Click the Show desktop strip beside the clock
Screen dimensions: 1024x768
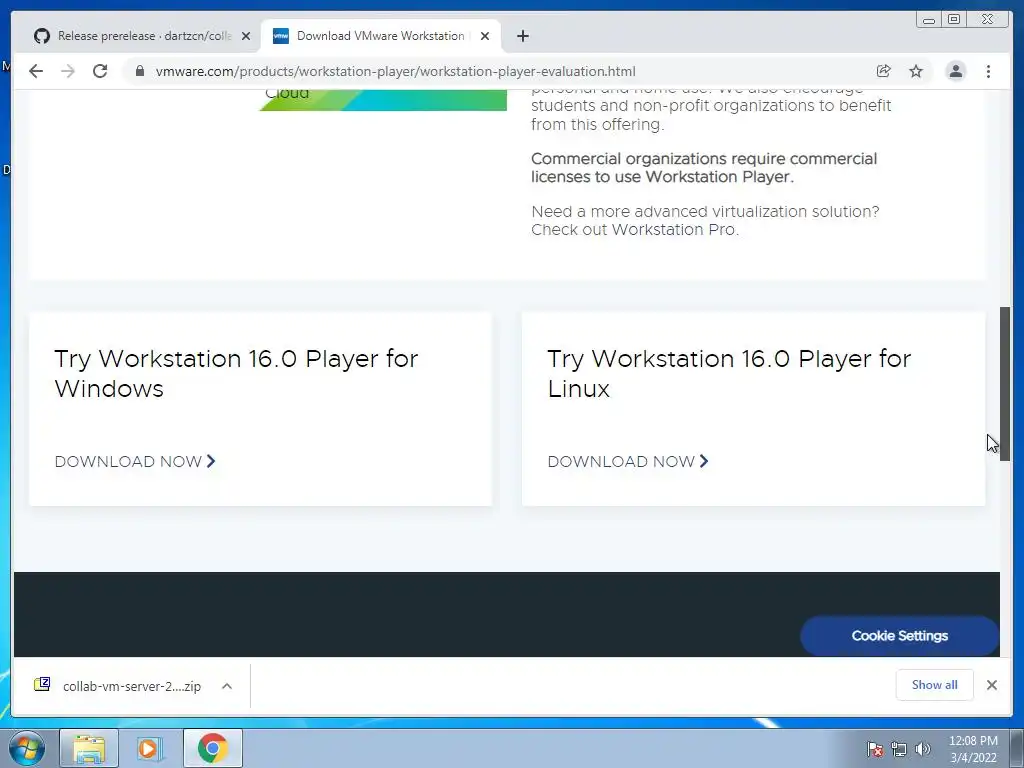(x=1017, y=748)
